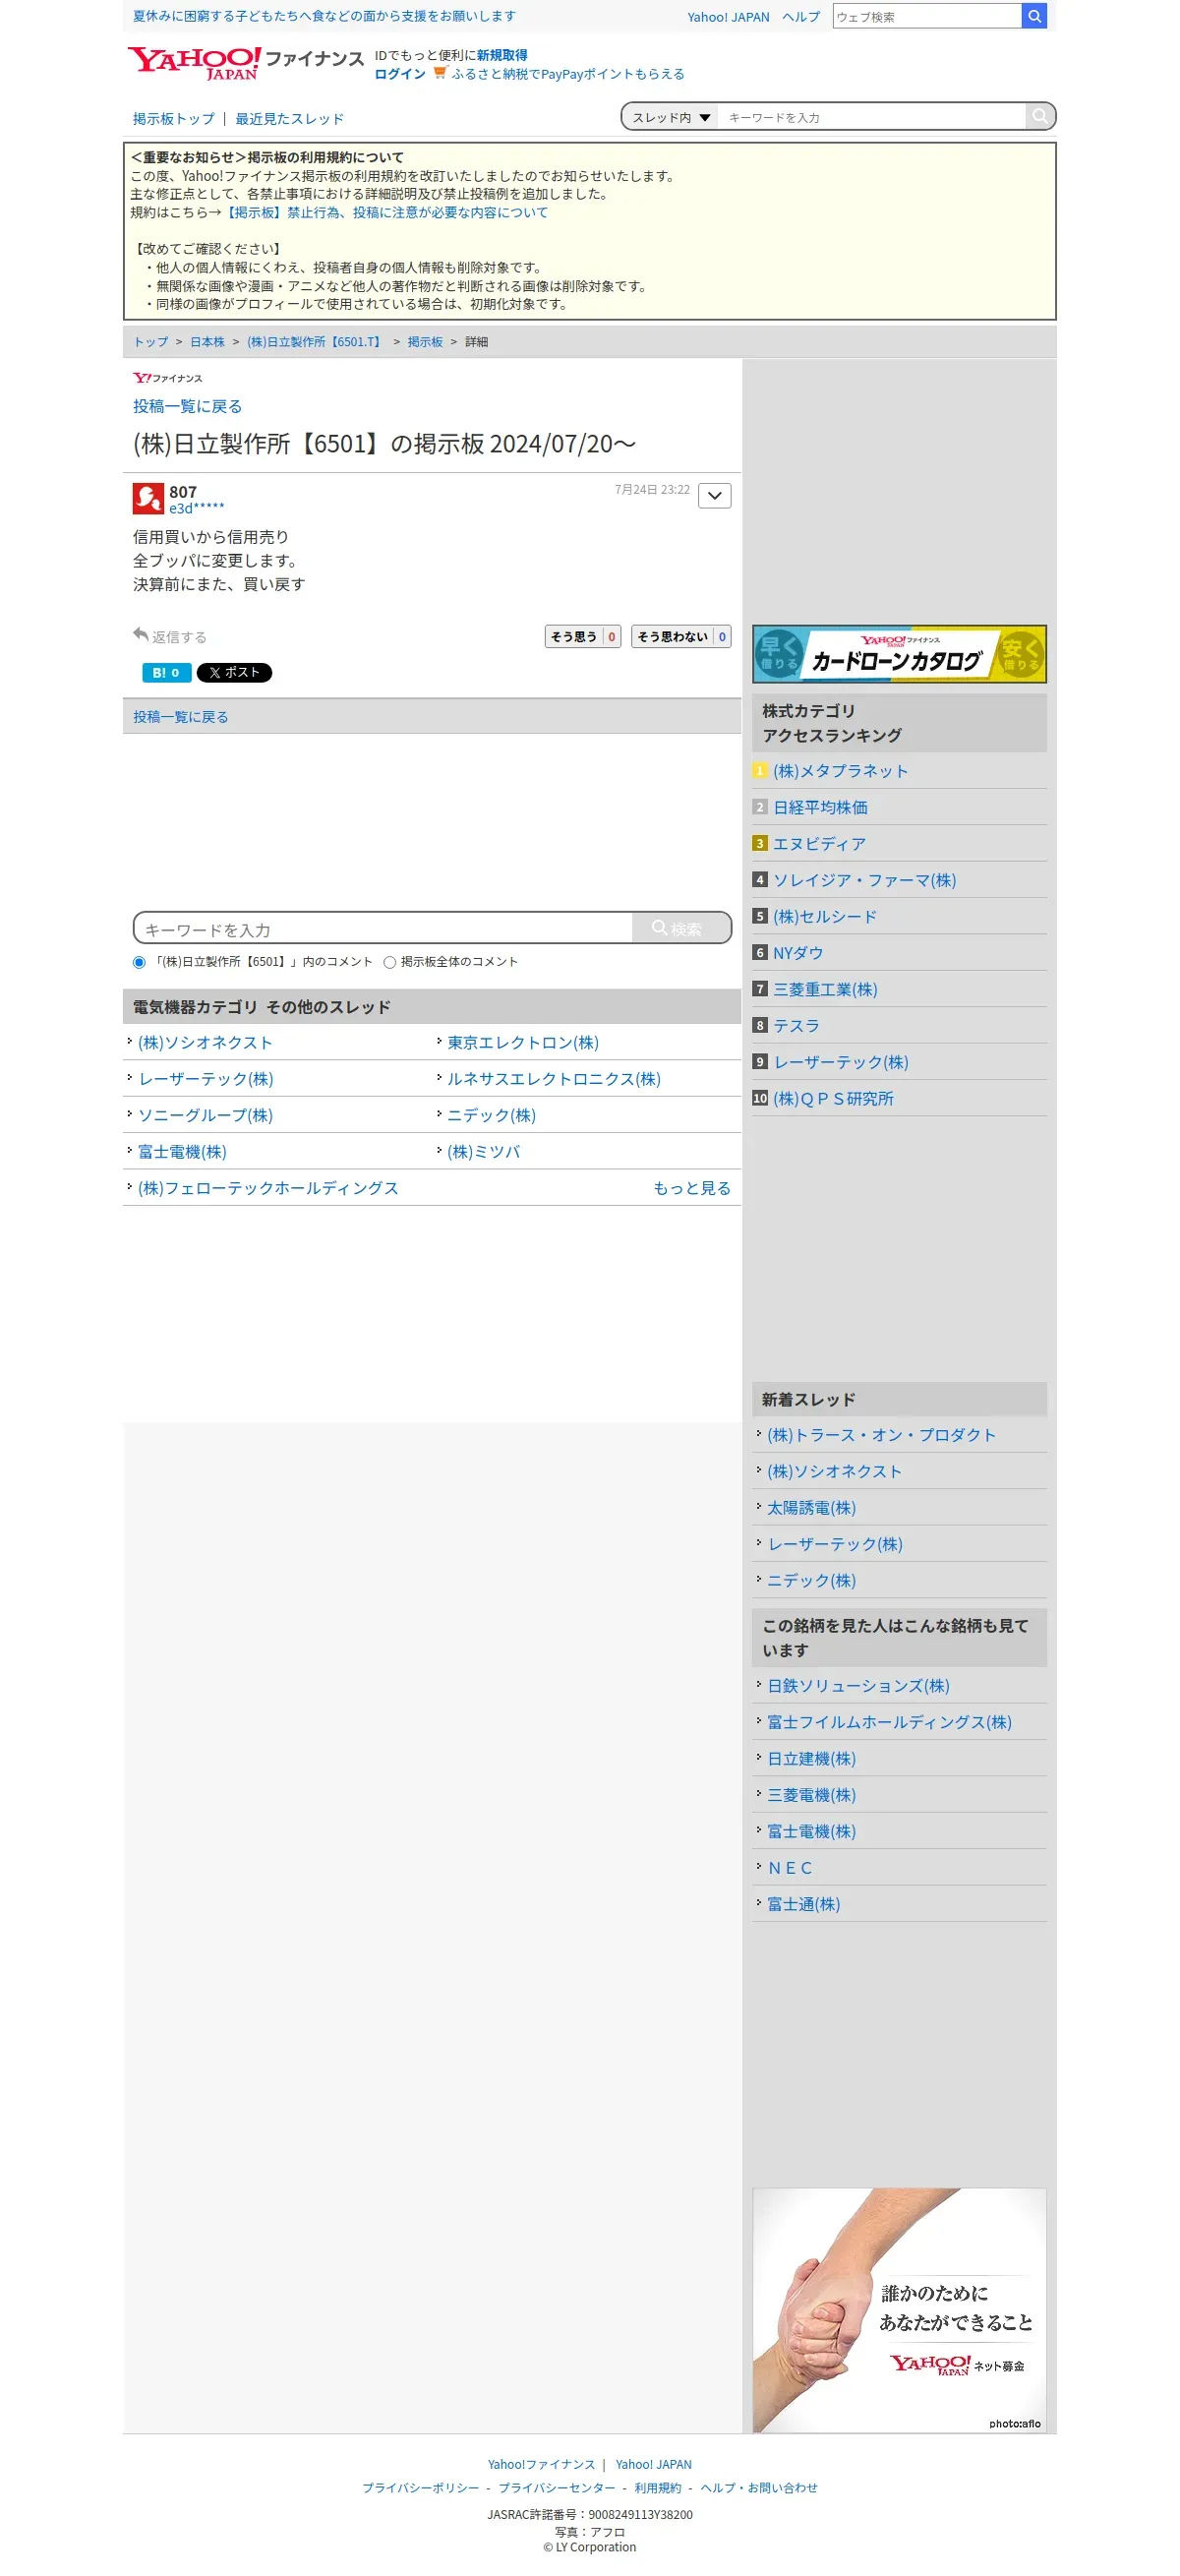The image size is (1180, 2576).
Task: Open the スレッド内 search scope dropdown
Action: pyautogui.click(x=670, y=117)
